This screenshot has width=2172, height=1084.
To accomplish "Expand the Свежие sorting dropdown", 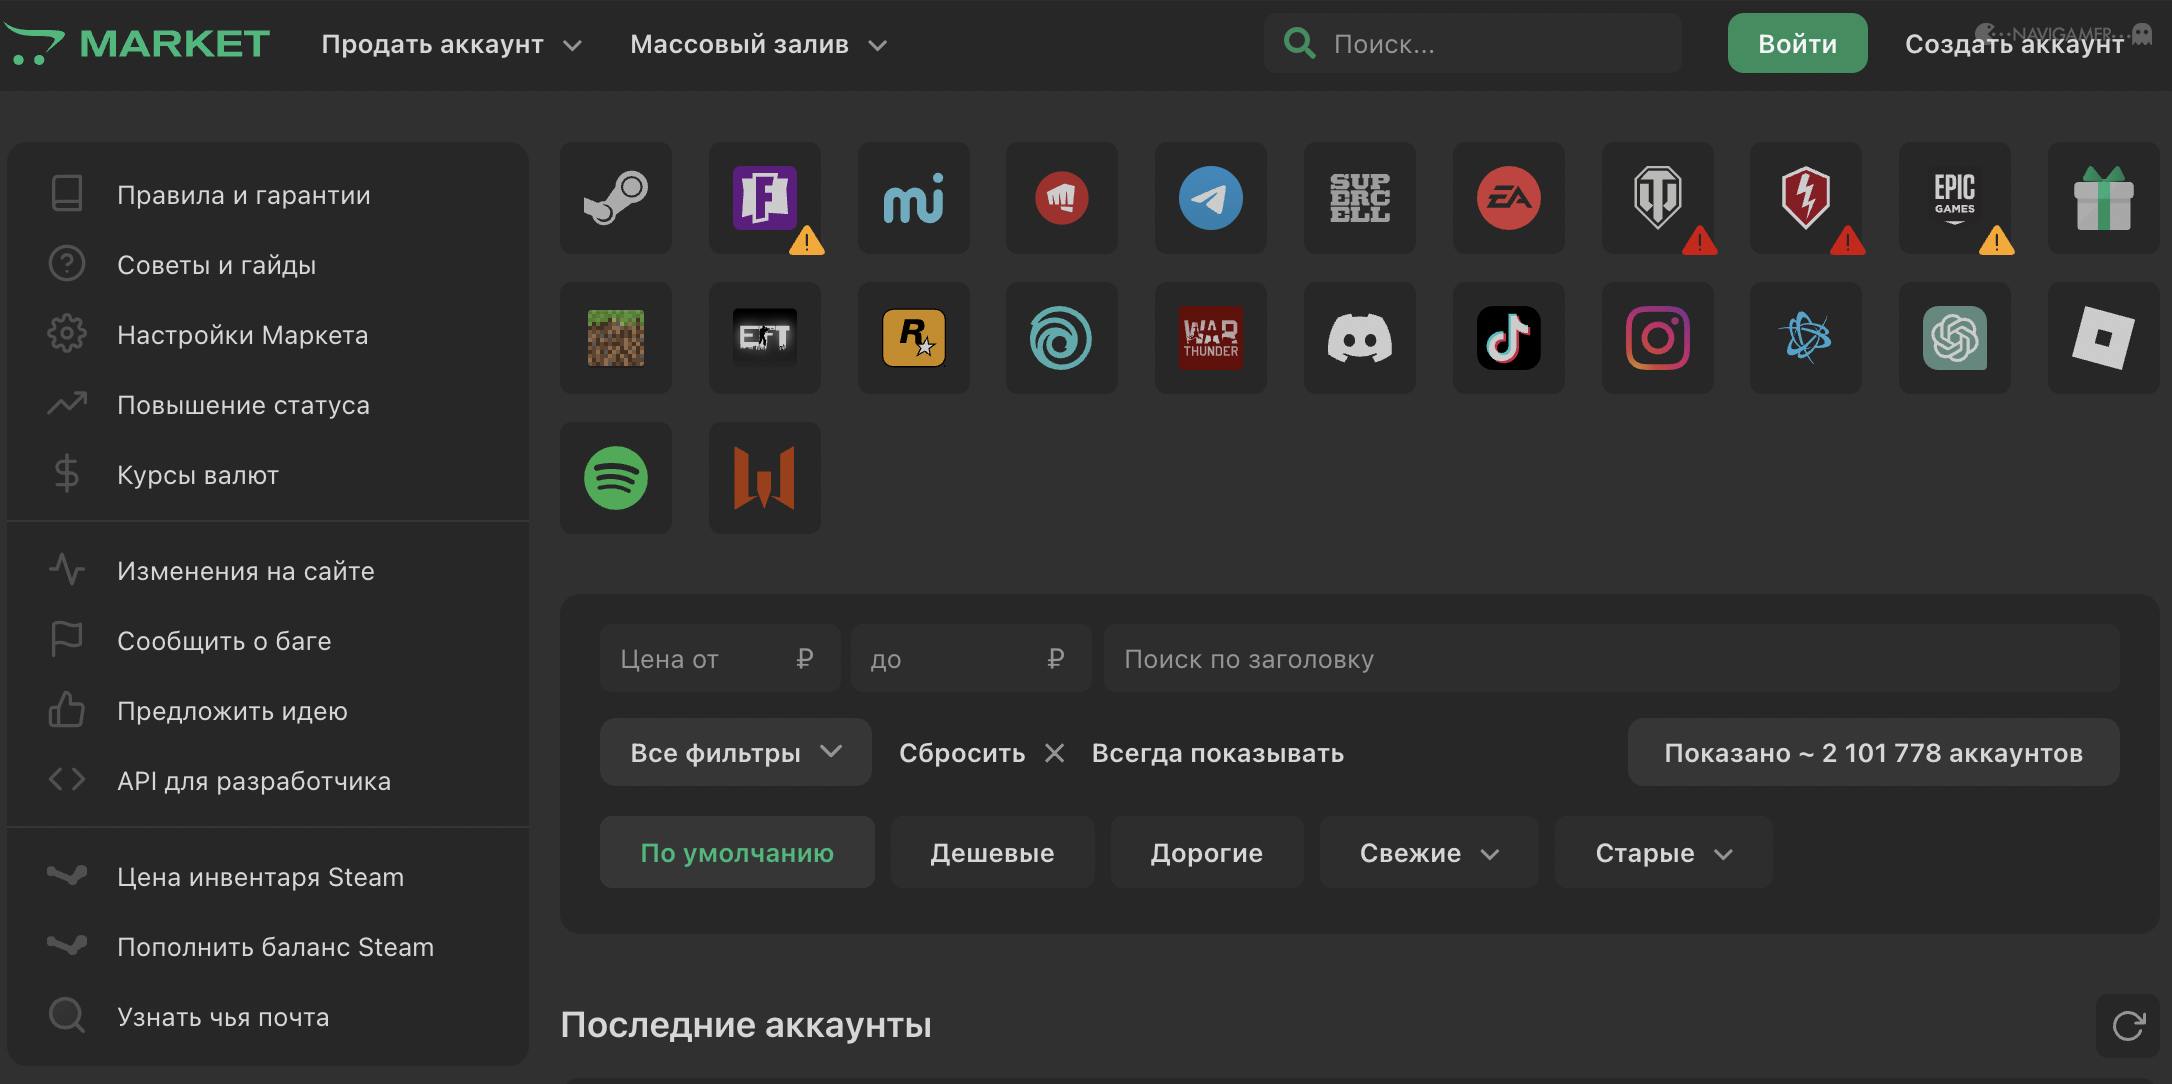I will tap(1429, 852).
